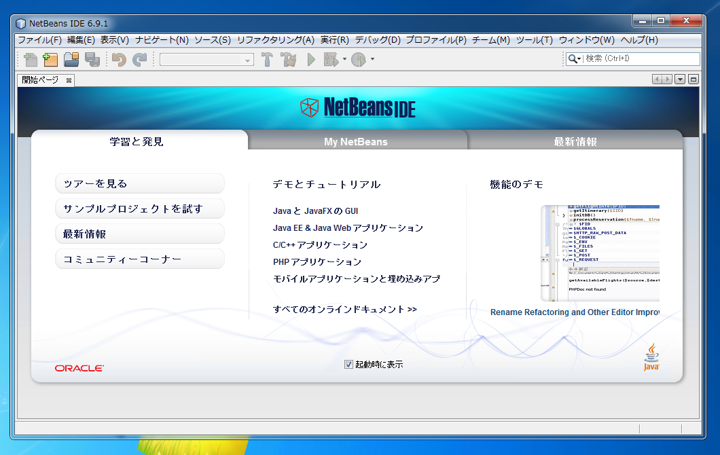This screenshot has height=455, width=720.
Task: Click the Java logo
Action: coord(651,357)
